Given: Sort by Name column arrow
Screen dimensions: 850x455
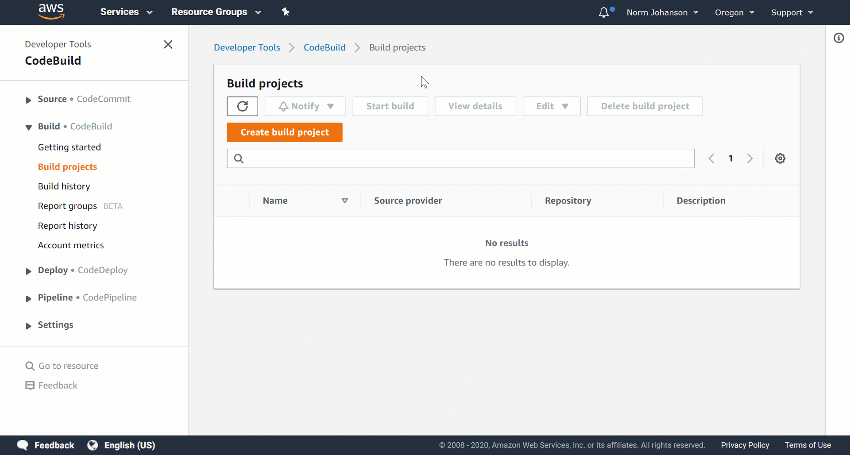Looking at the screenshot, I should (344, 201).
